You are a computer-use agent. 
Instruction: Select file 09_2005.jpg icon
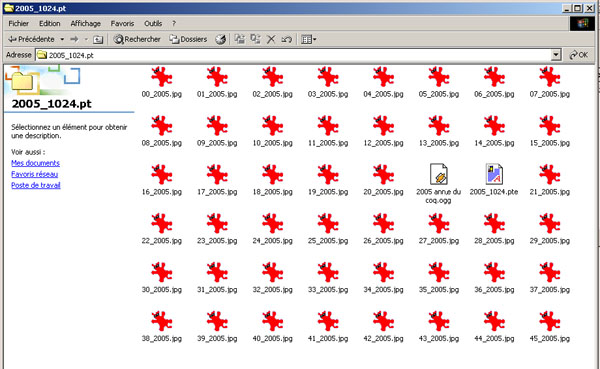point(217,125)
